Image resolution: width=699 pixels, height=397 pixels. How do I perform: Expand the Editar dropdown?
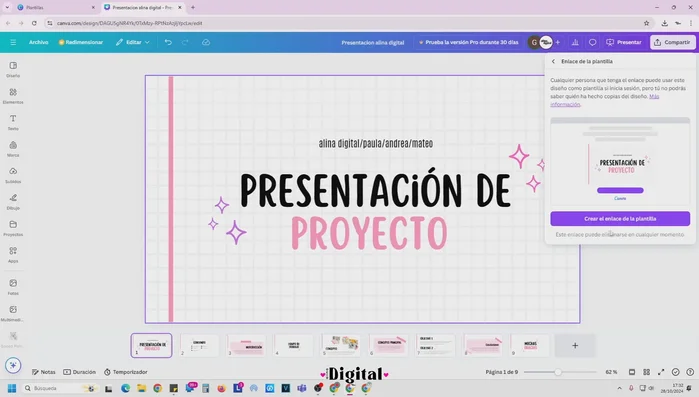pyautogui.click(x=133, y=42)
